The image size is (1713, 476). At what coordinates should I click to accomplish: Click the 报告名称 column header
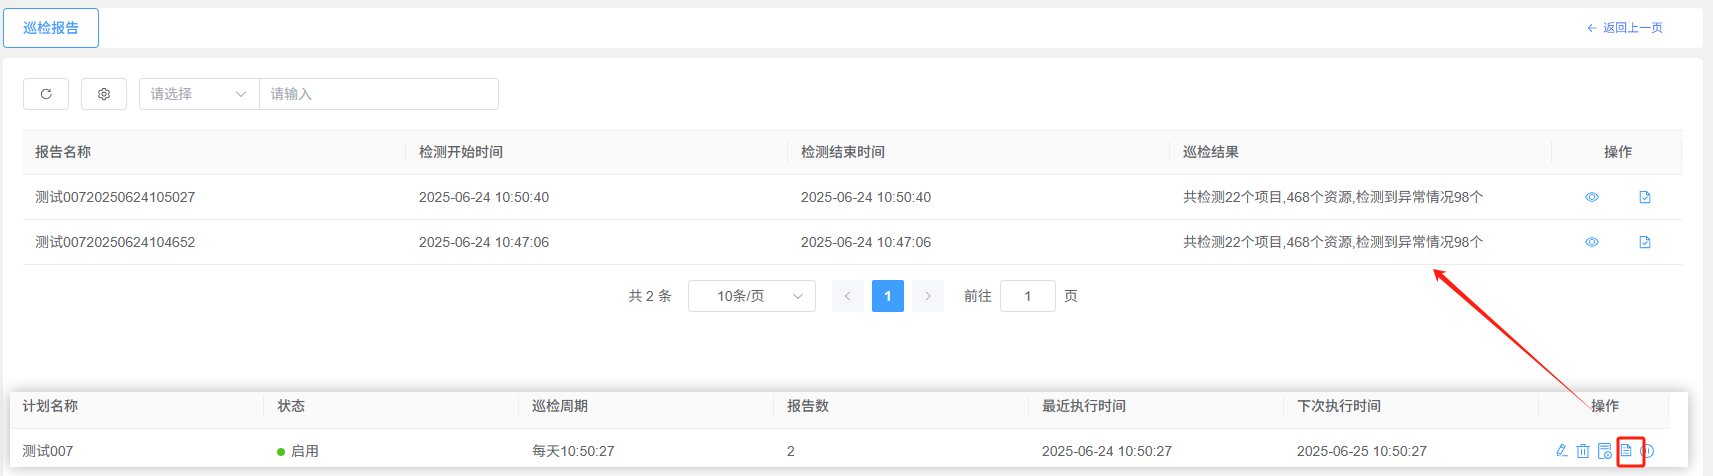point(63,152)
